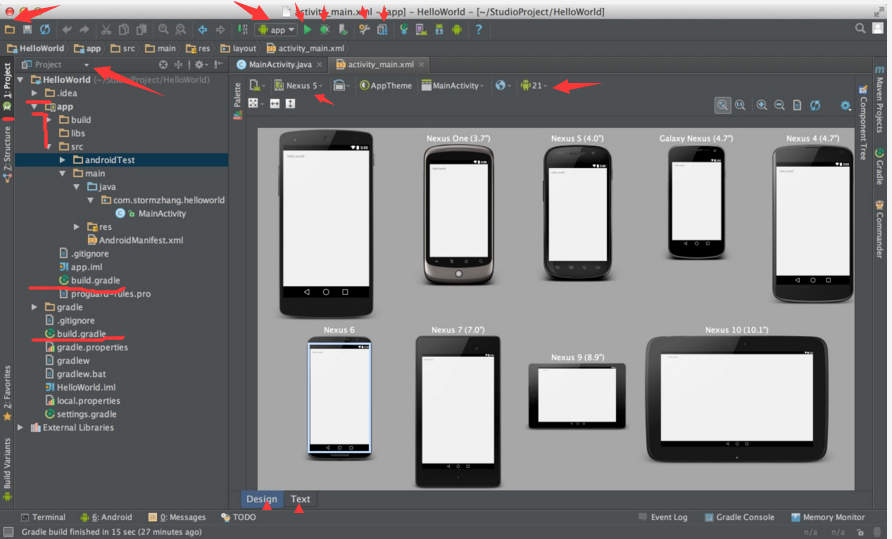Toggle layout height expand icon
The image size is (892, 539).
point(290,103)
